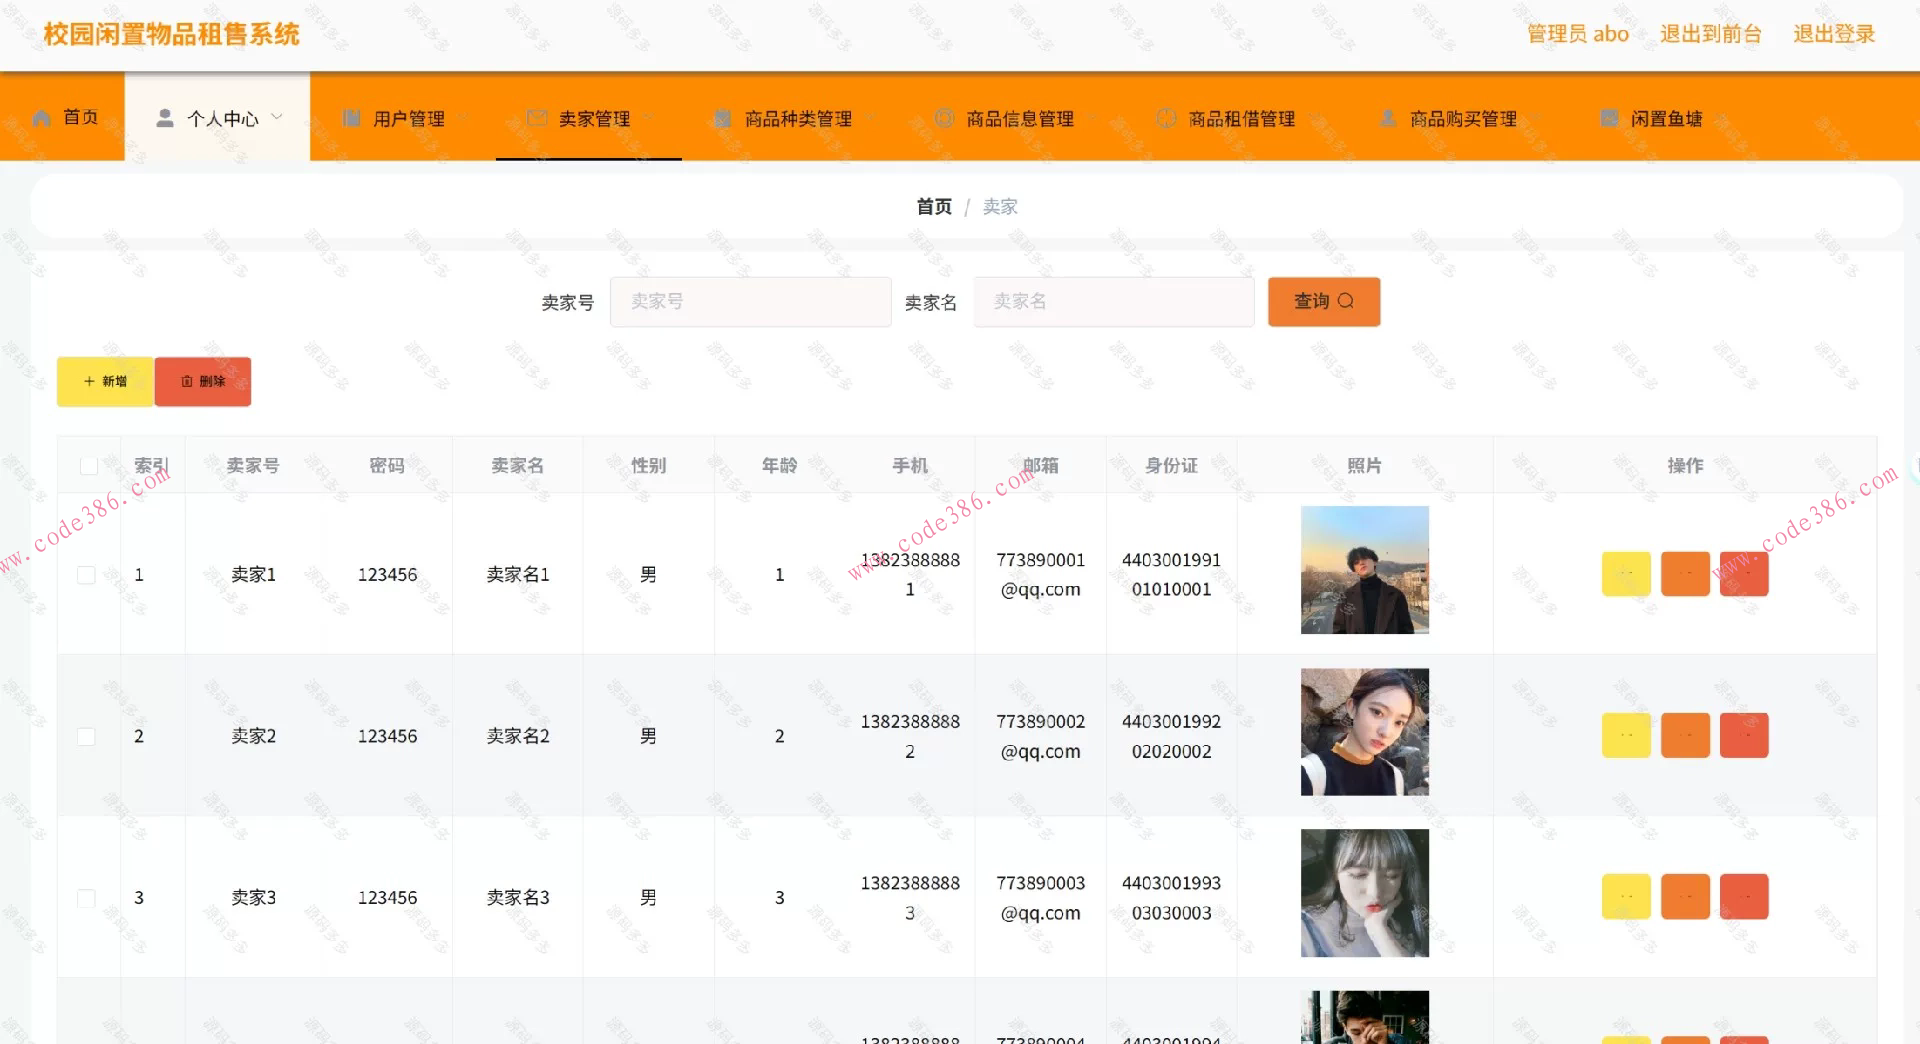This screenshot has height=1044, width=1920.
Task: Click the 退出登录 logout link
Action: click(1833, 32)
